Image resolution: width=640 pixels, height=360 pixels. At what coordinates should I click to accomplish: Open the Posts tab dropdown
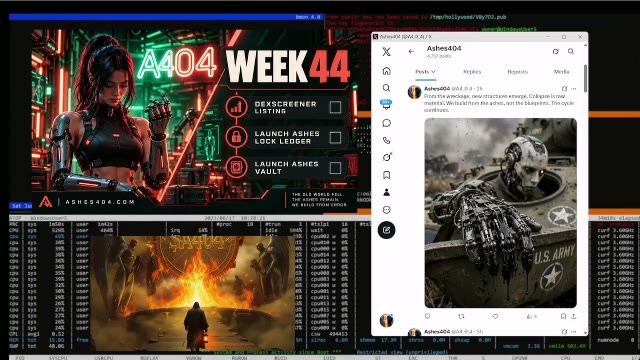click(x=425, y=72)
